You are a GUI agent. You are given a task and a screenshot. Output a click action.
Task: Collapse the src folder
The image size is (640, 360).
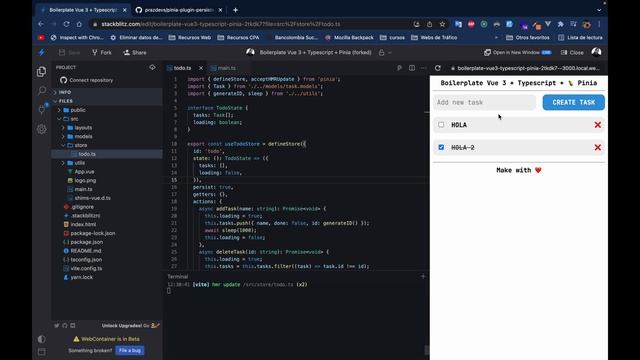click(74, 119)
